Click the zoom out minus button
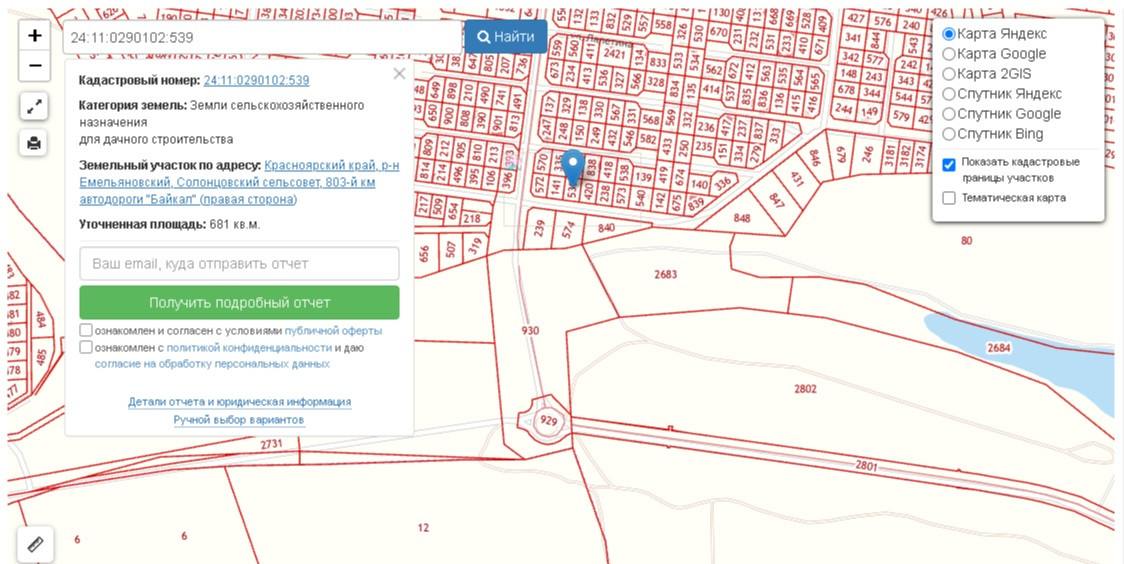The image size is (1124, 564). [x=34, y=66]
